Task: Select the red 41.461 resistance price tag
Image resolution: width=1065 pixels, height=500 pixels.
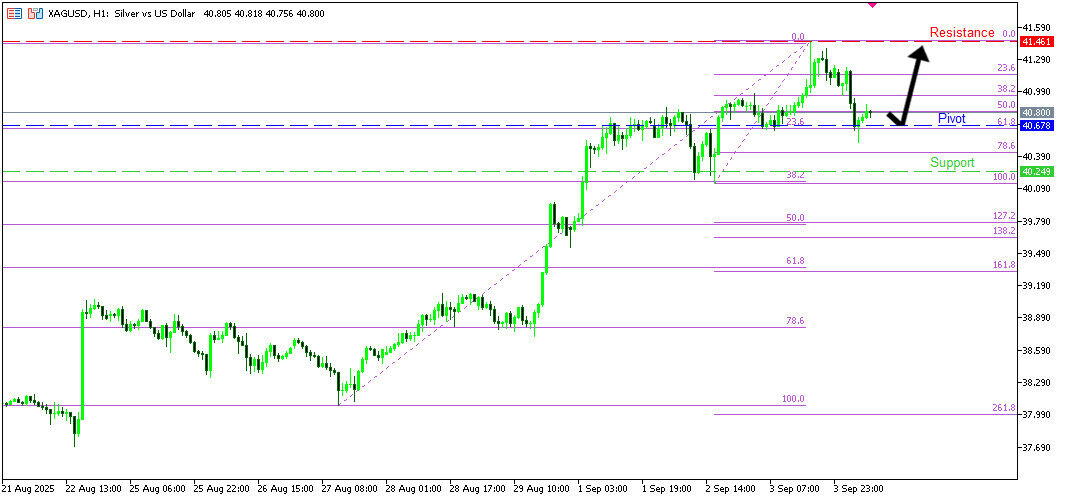Action: (1035, 42)
